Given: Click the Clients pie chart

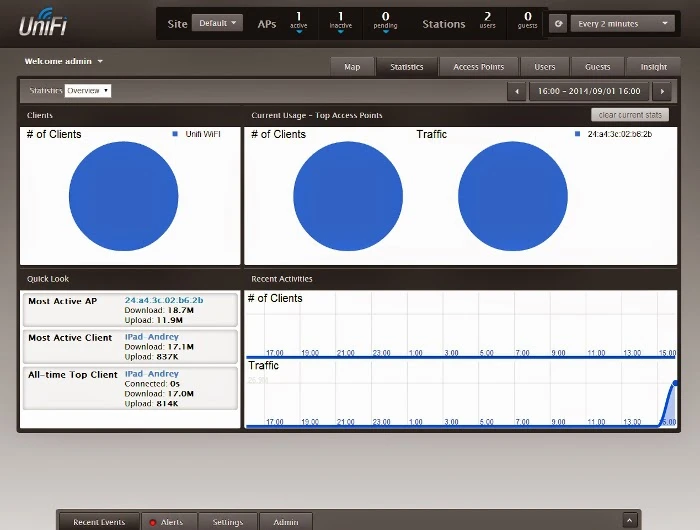Looking at the screenshot, I should coord(124,196).
